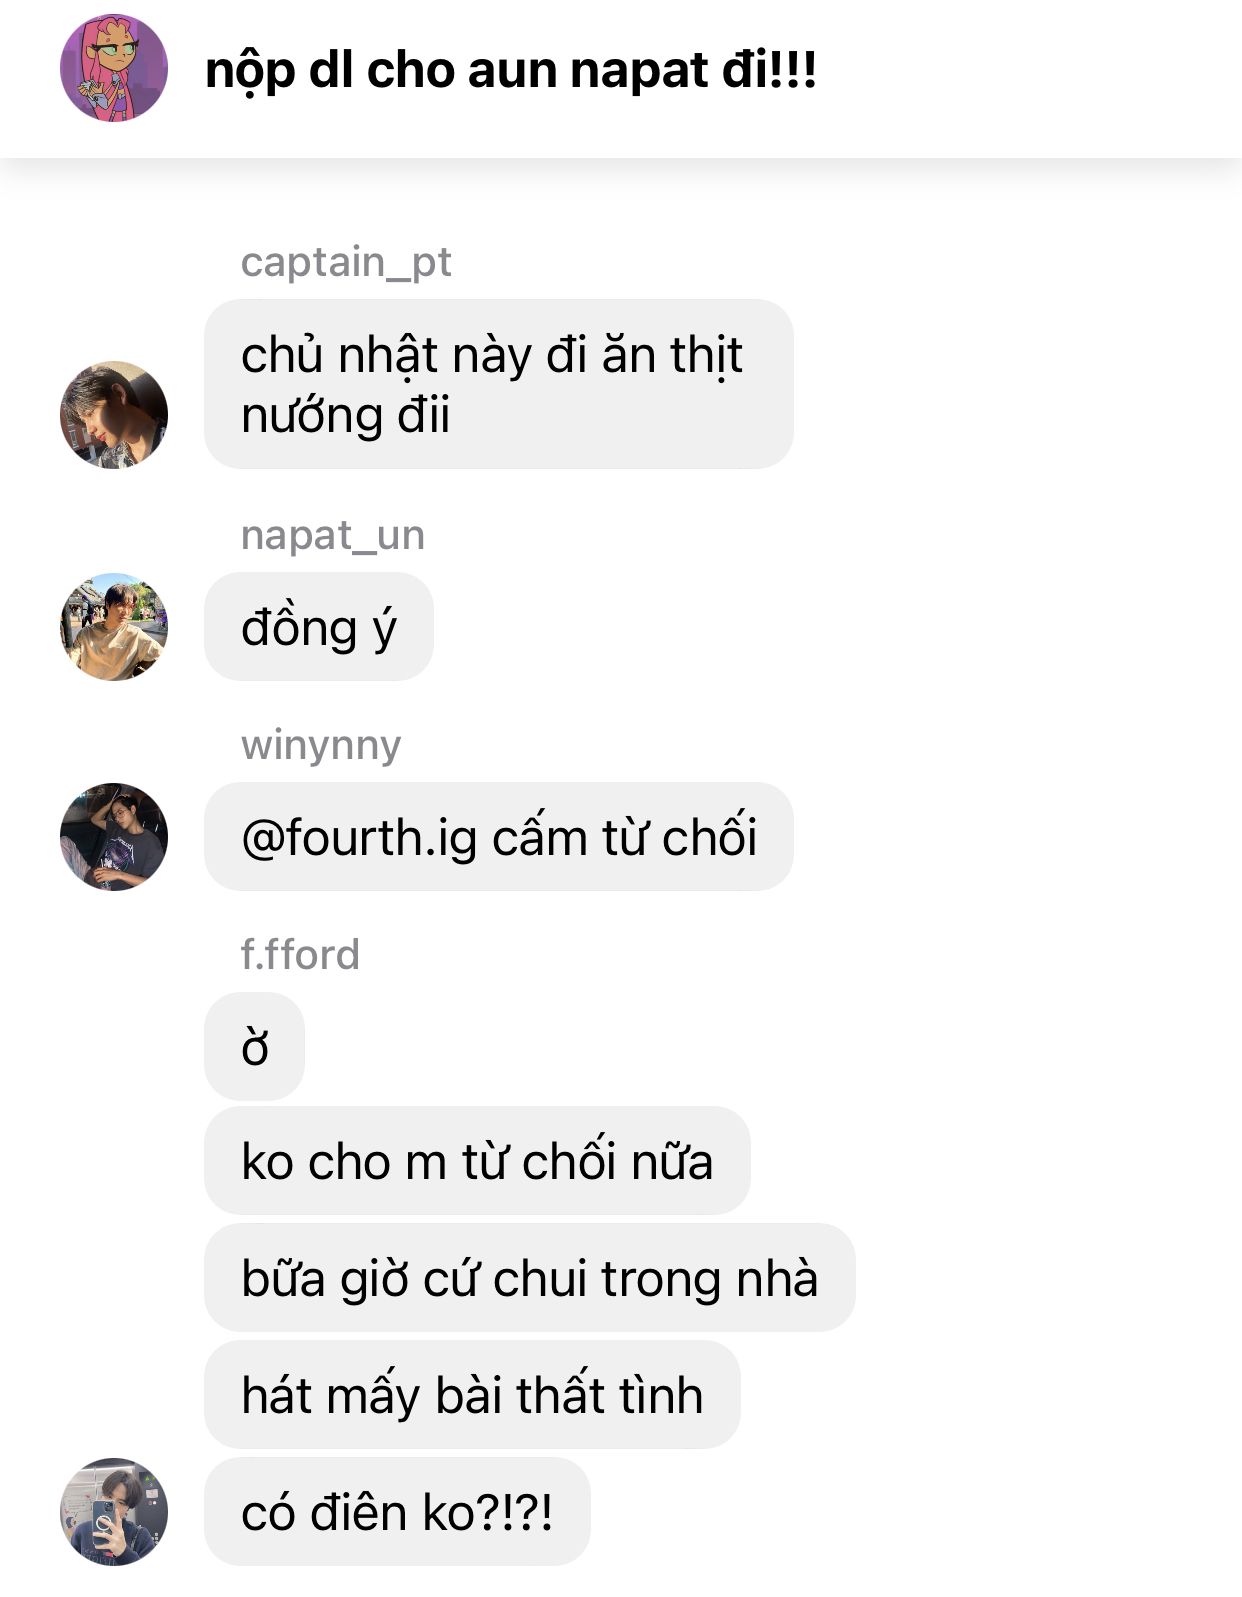Screen dimensions: 1242x1597
Task: Click the f.fford username label
Action: pyautogui.click(x=300, y=954)
